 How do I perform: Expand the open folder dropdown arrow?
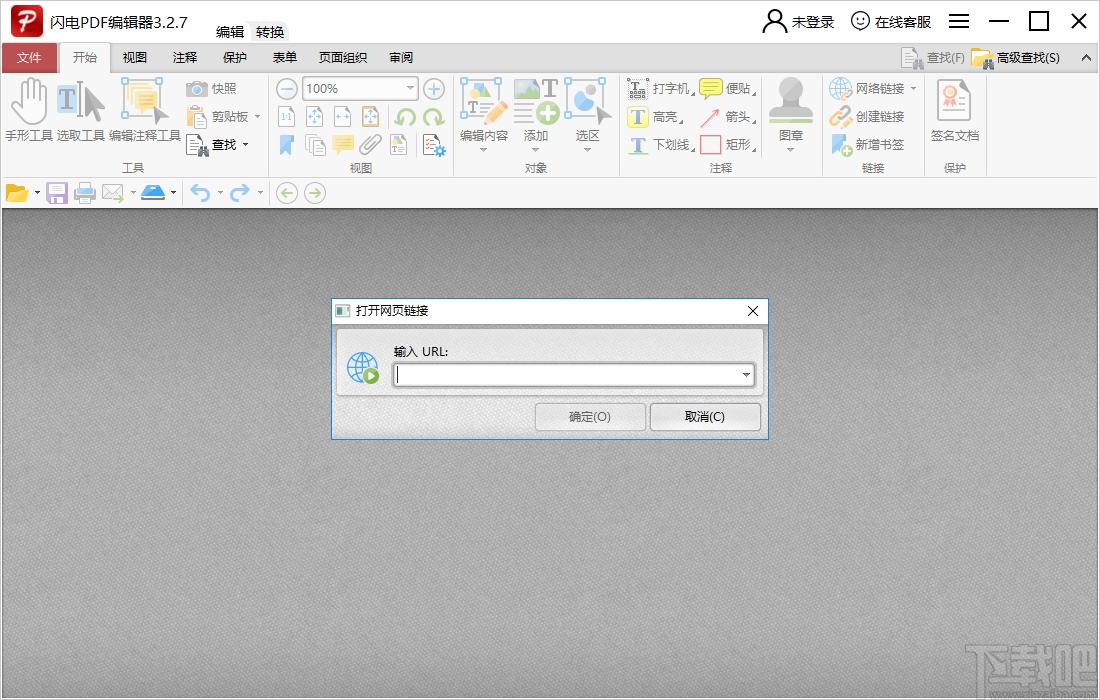37,193
